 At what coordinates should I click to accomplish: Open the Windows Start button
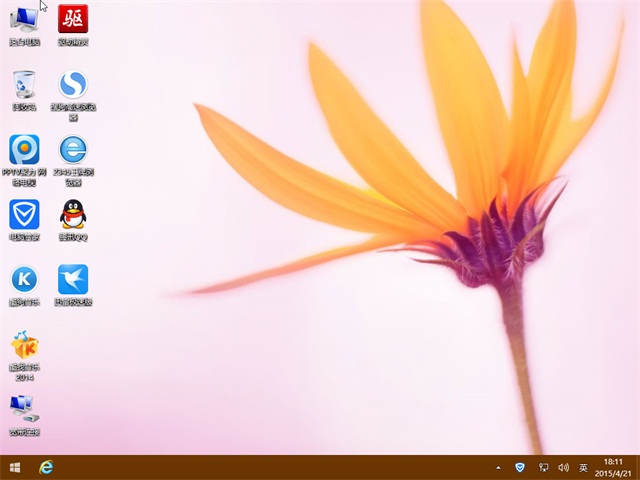tap(15, 468)
